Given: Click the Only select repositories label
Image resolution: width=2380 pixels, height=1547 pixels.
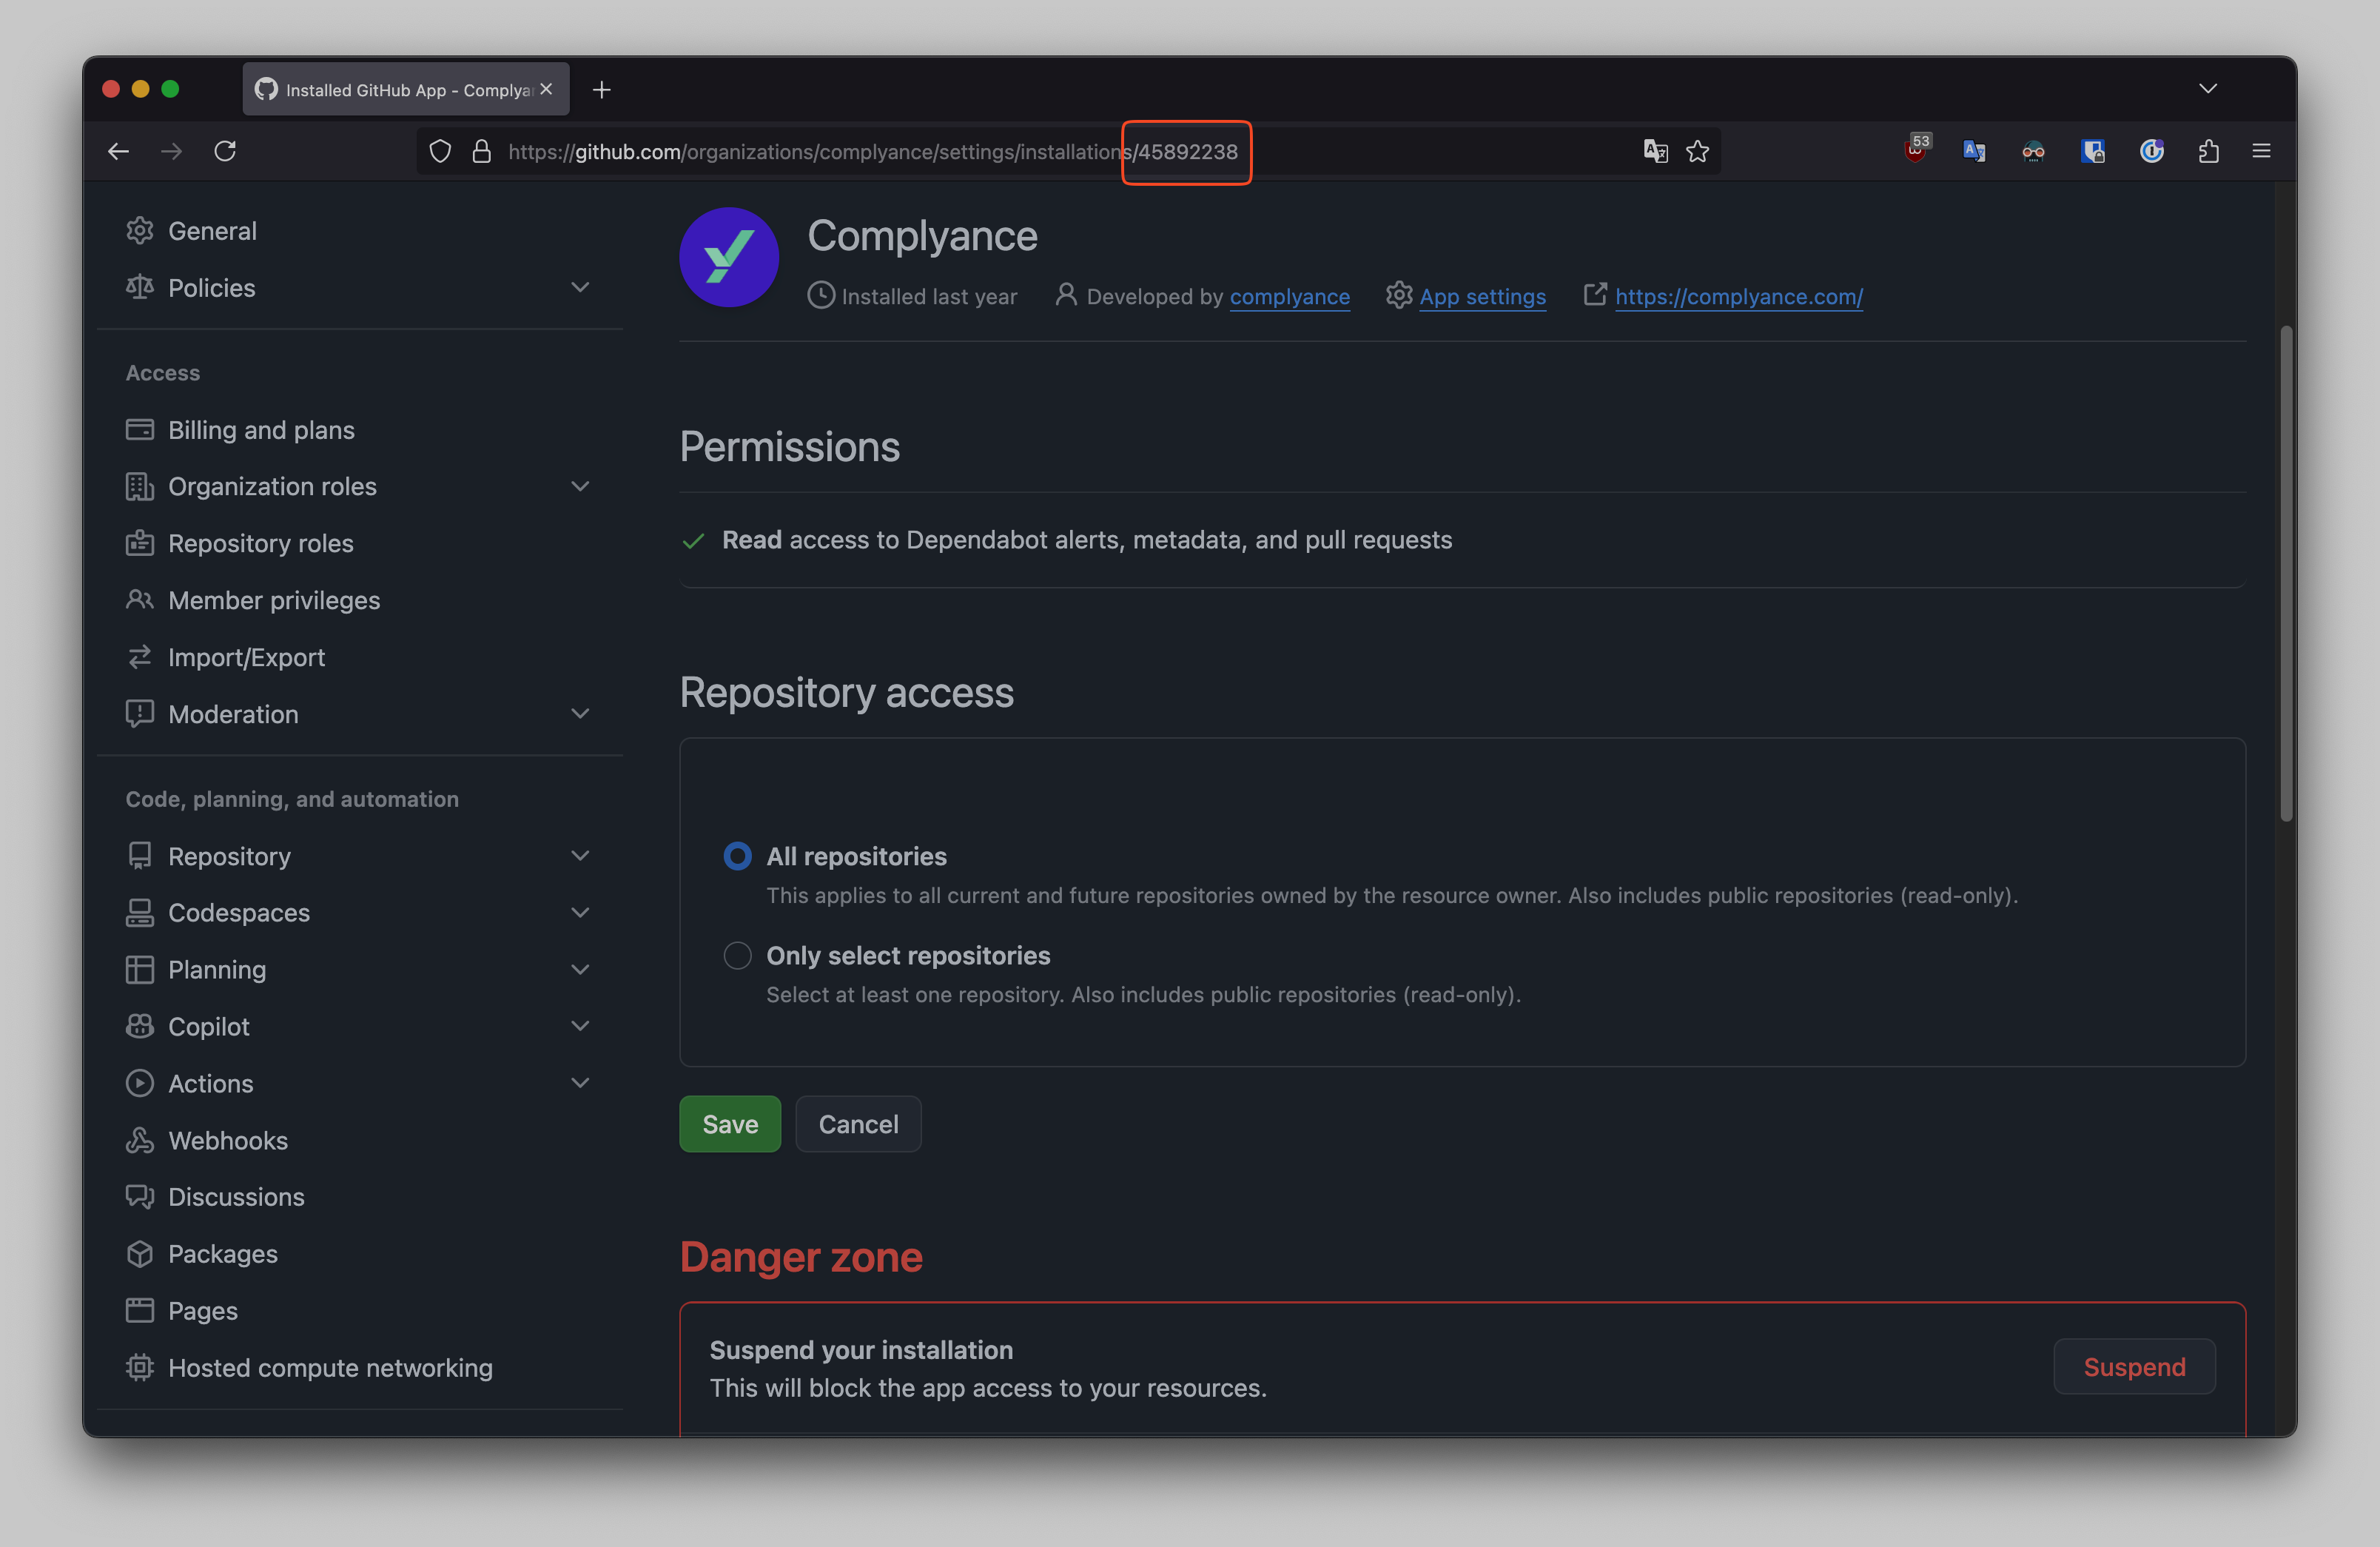Looking at the screenshot, I should (x=908, y=956).
